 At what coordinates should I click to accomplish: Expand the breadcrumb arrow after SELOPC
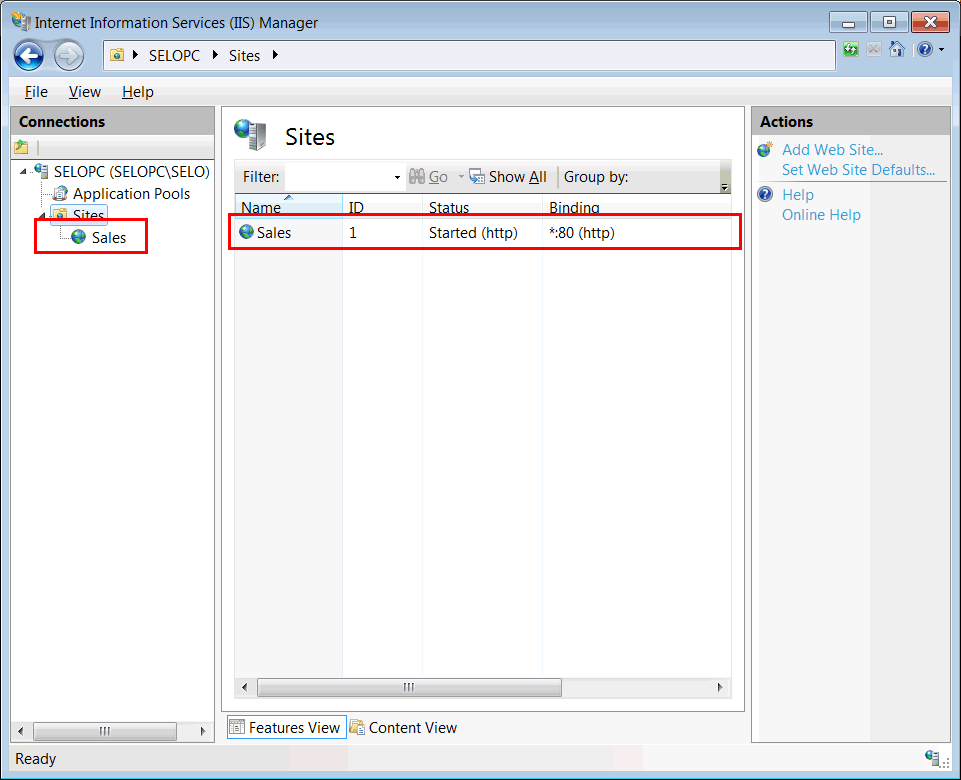[215, 55]
